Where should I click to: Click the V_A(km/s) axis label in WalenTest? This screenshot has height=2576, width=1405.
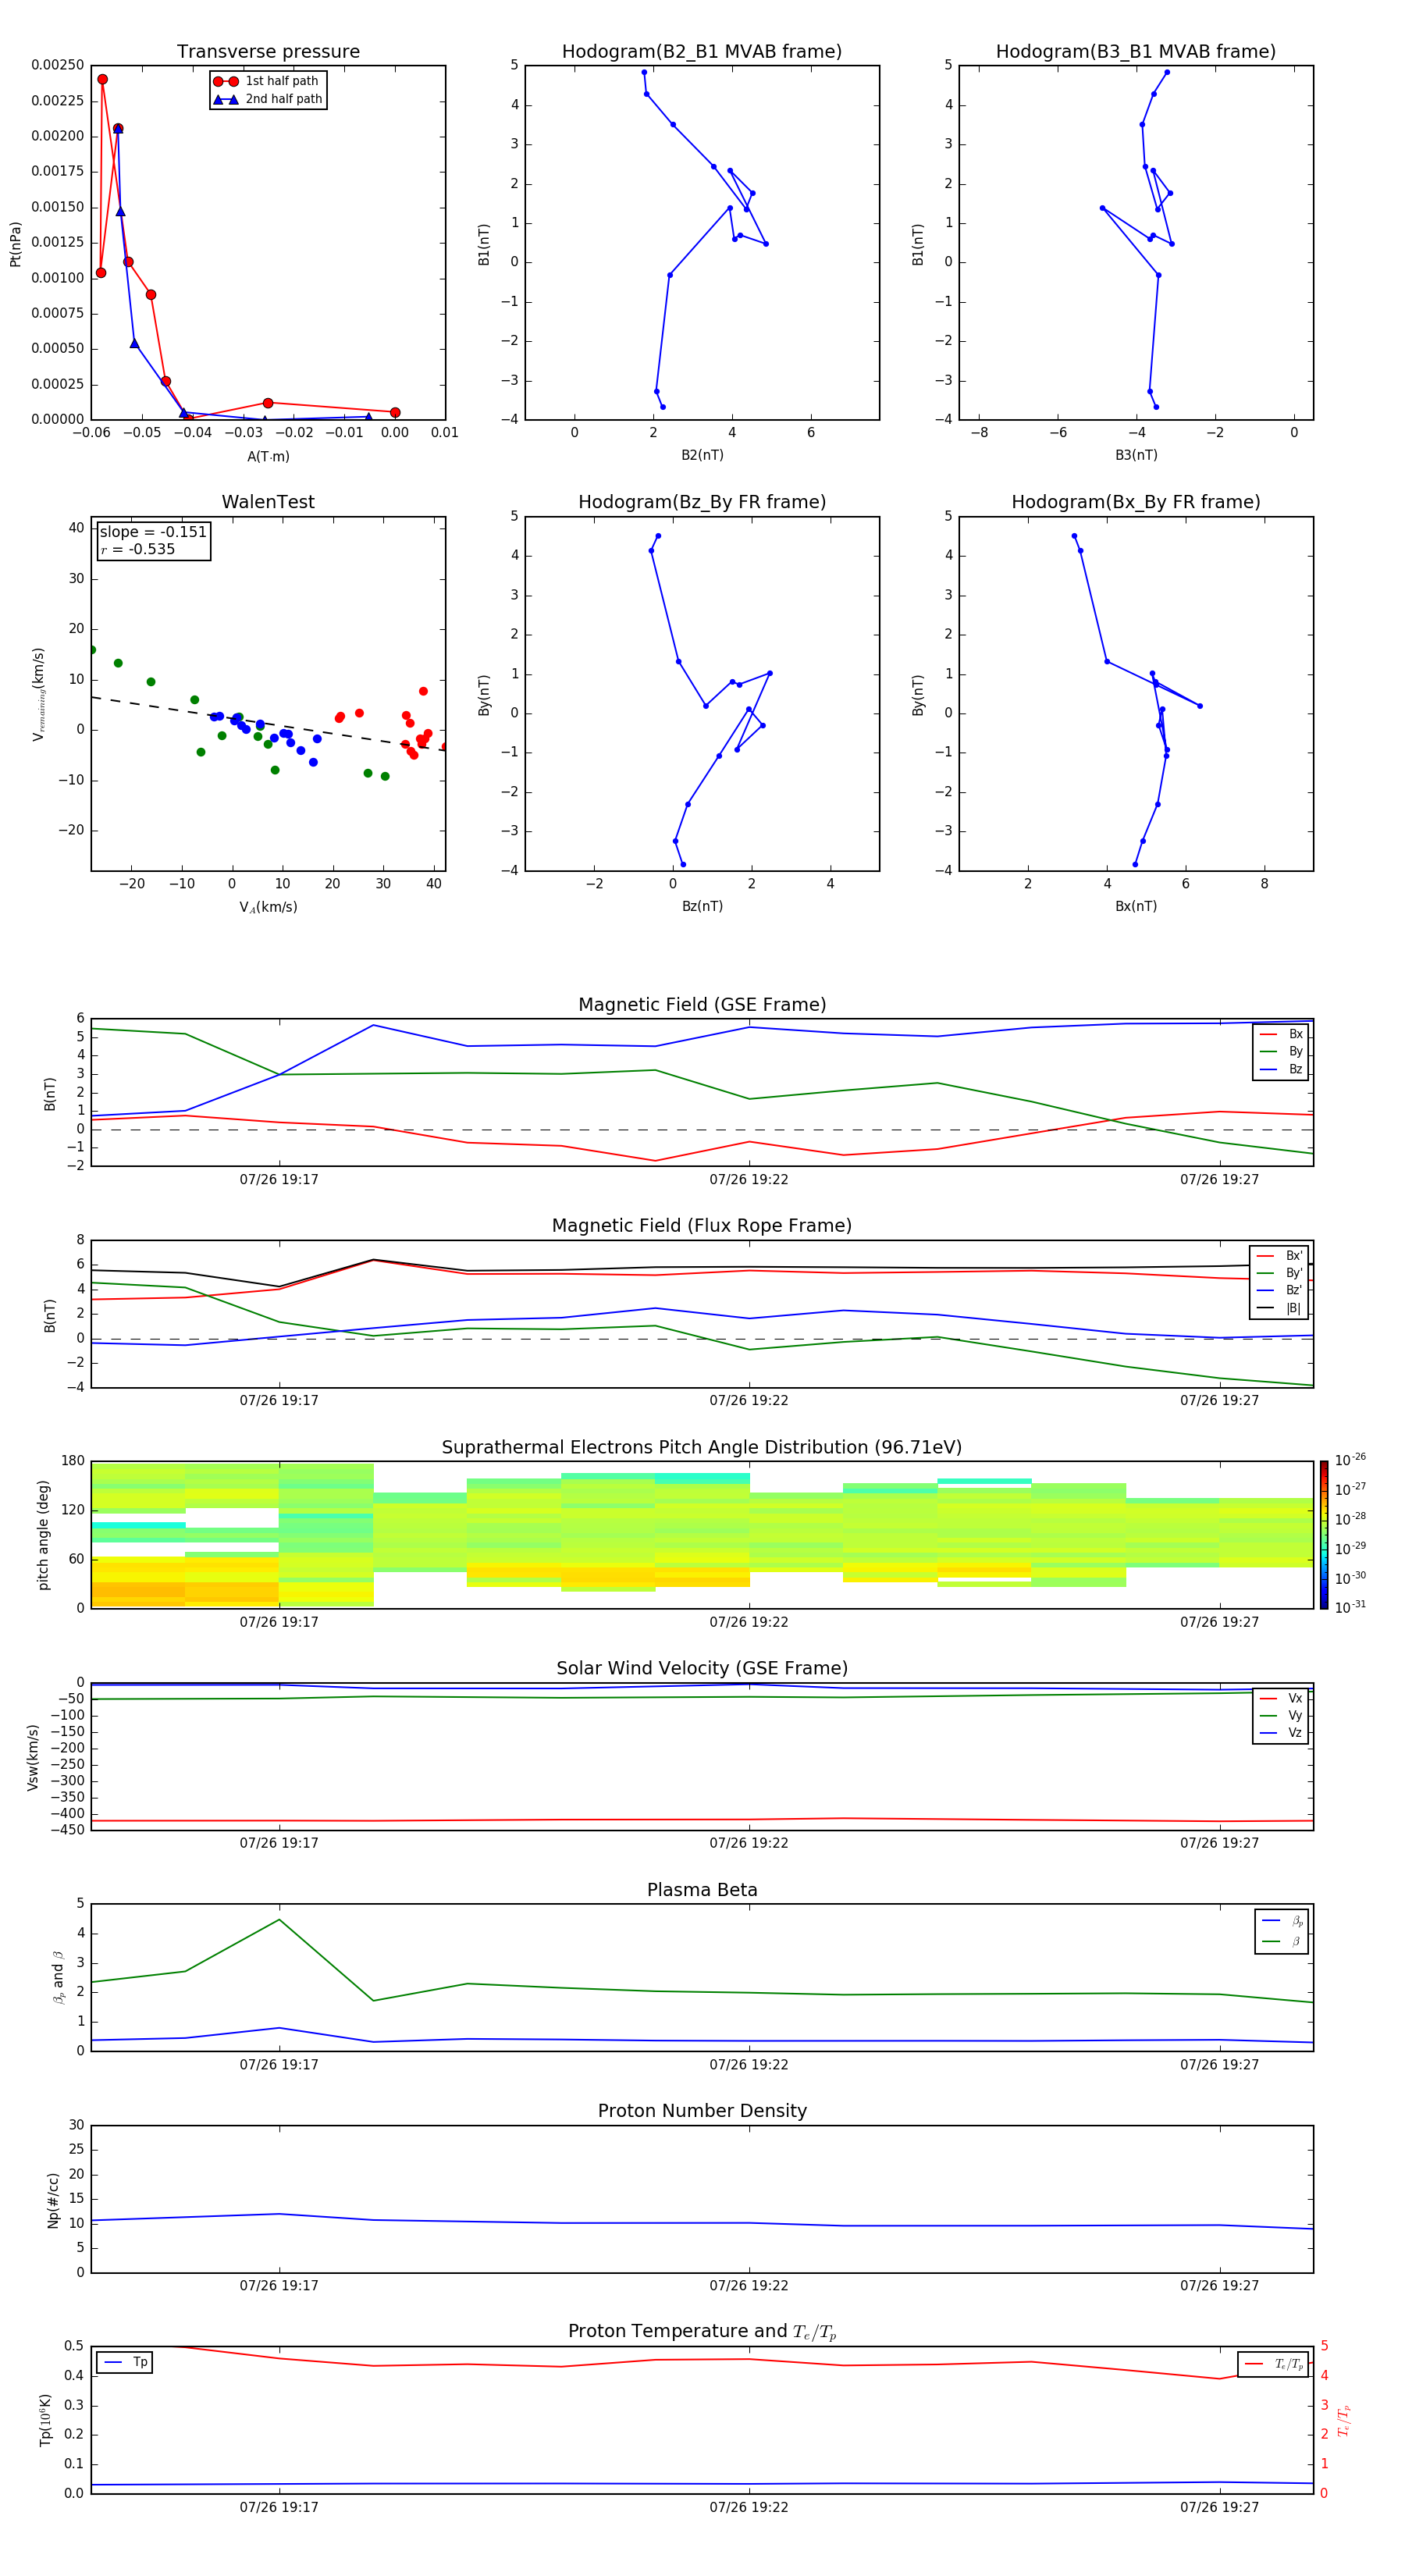point(268,907)
